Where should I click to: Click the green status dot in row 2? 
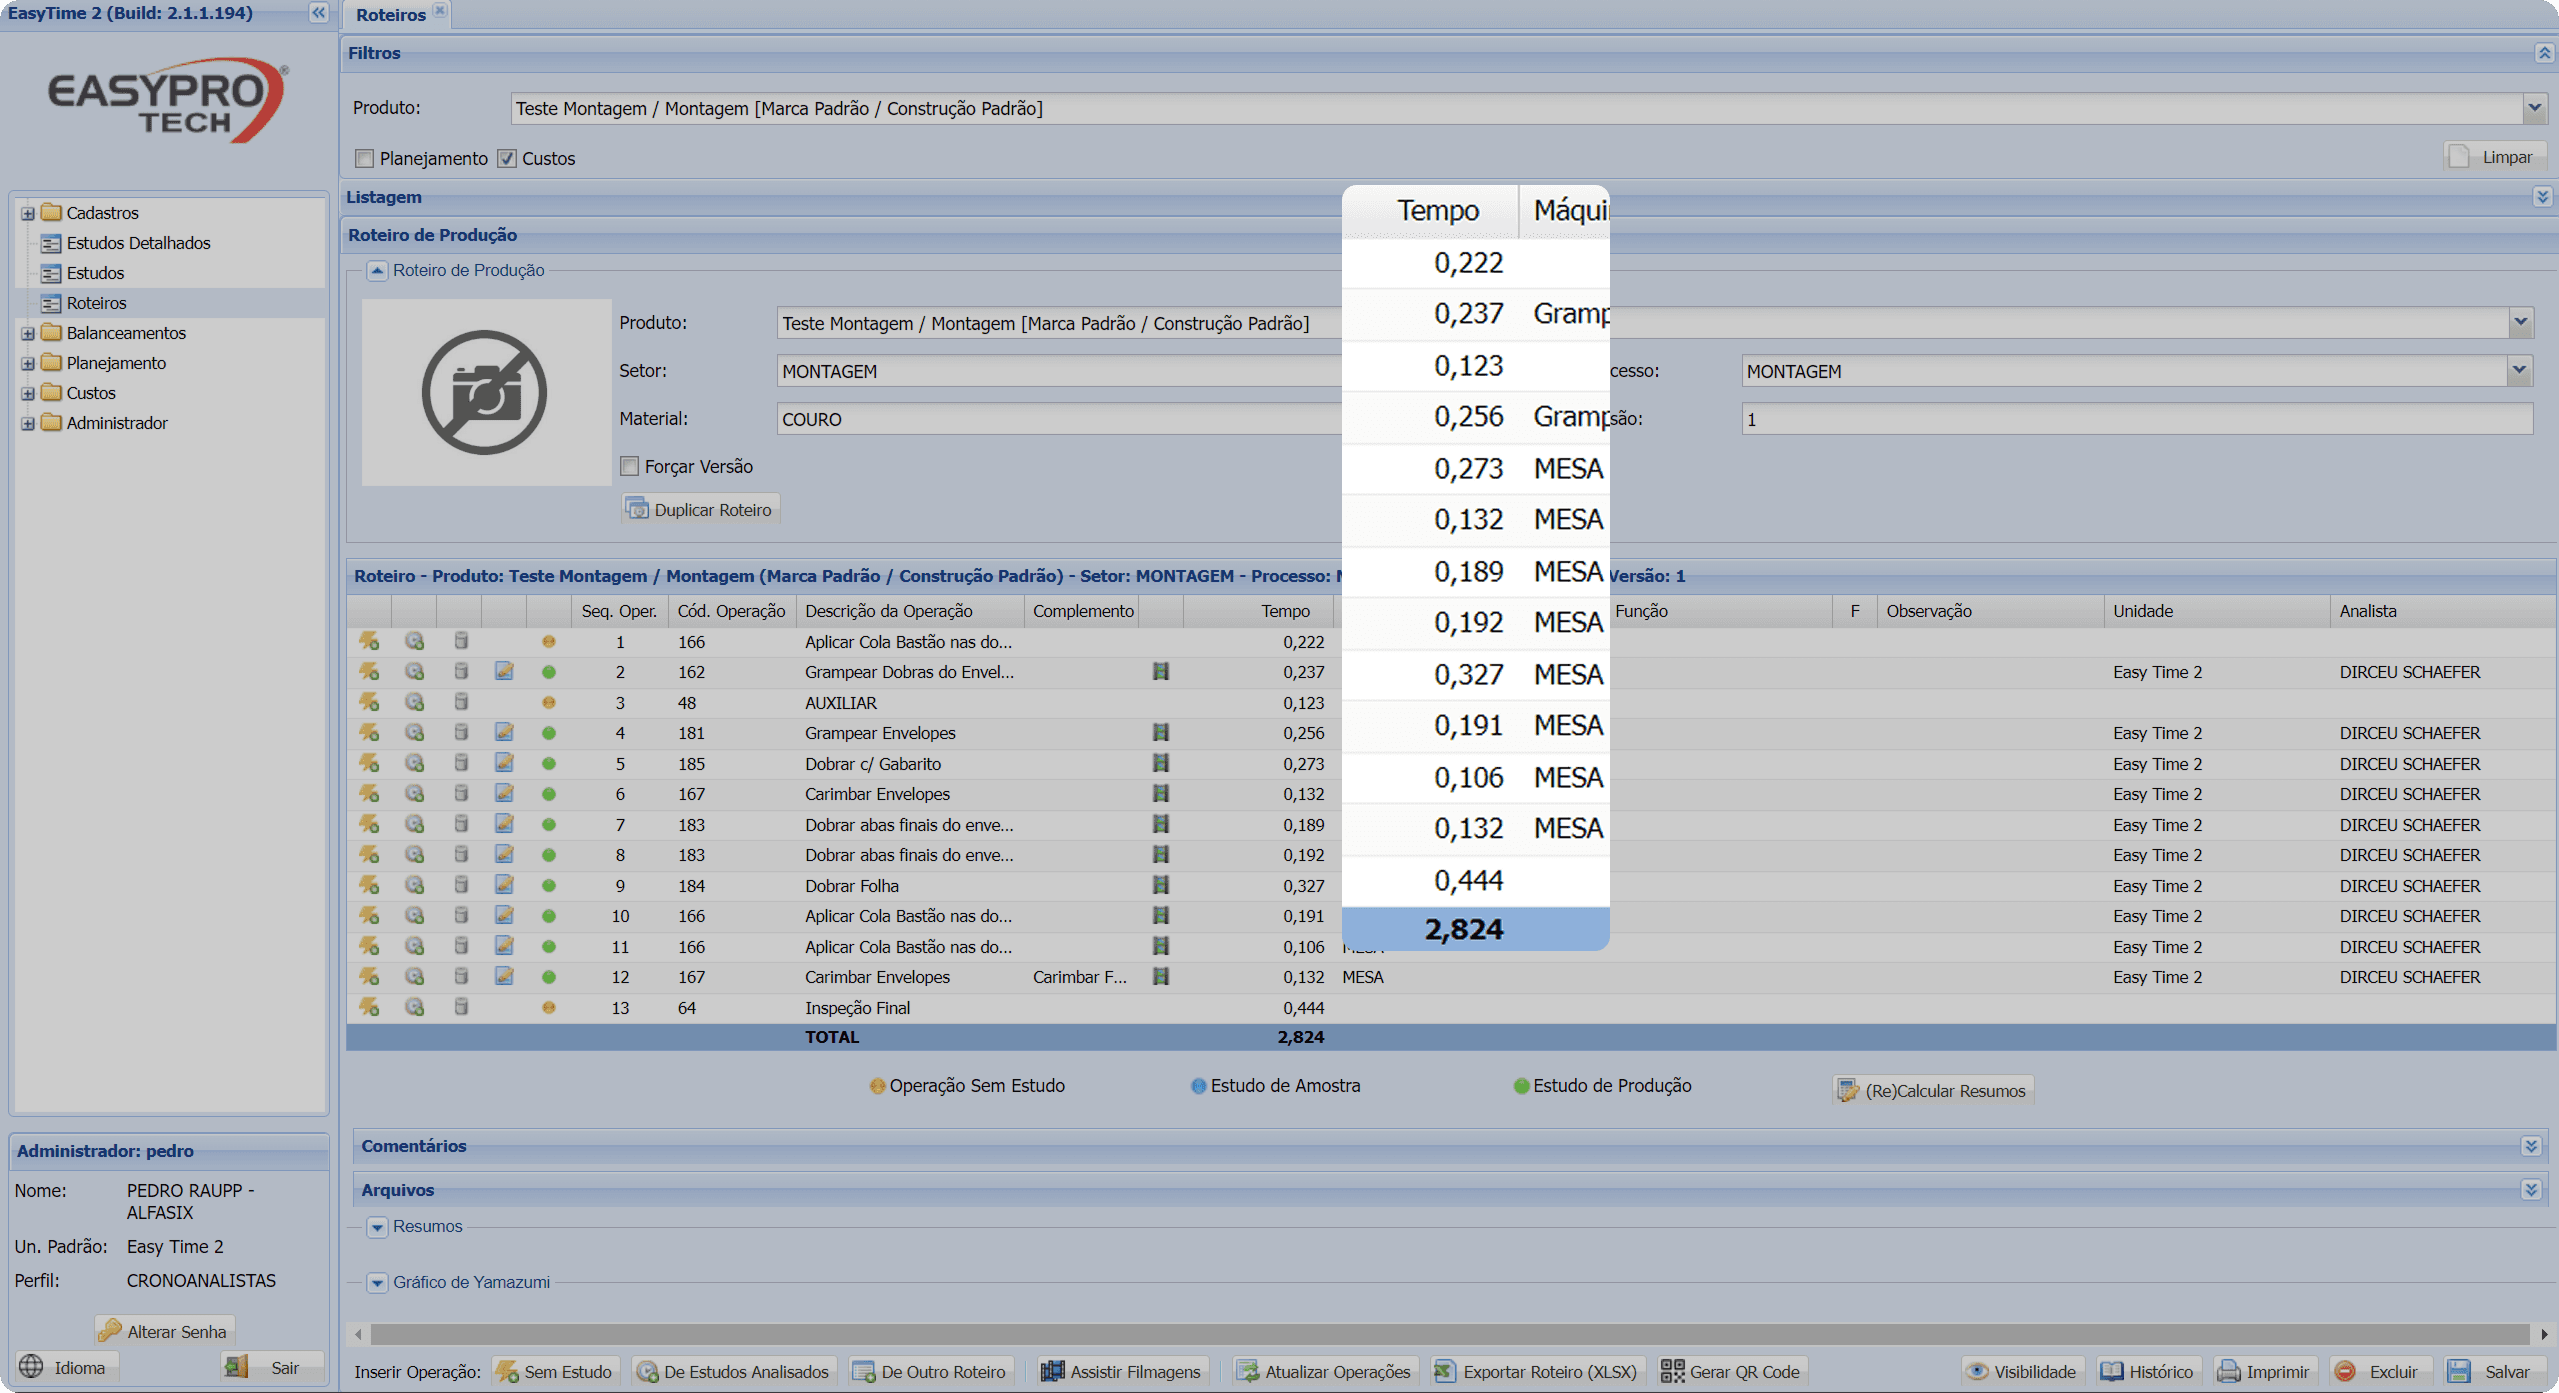point(549,672)
